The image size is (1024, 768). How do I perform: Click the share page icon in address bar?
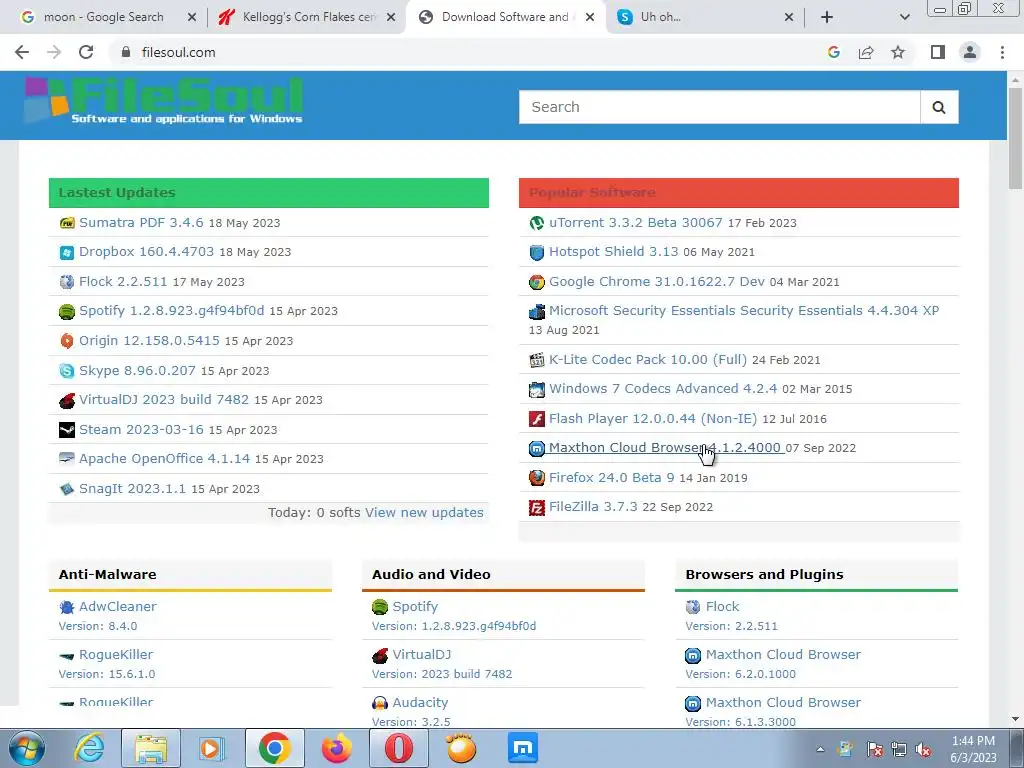tap(866, 52)
